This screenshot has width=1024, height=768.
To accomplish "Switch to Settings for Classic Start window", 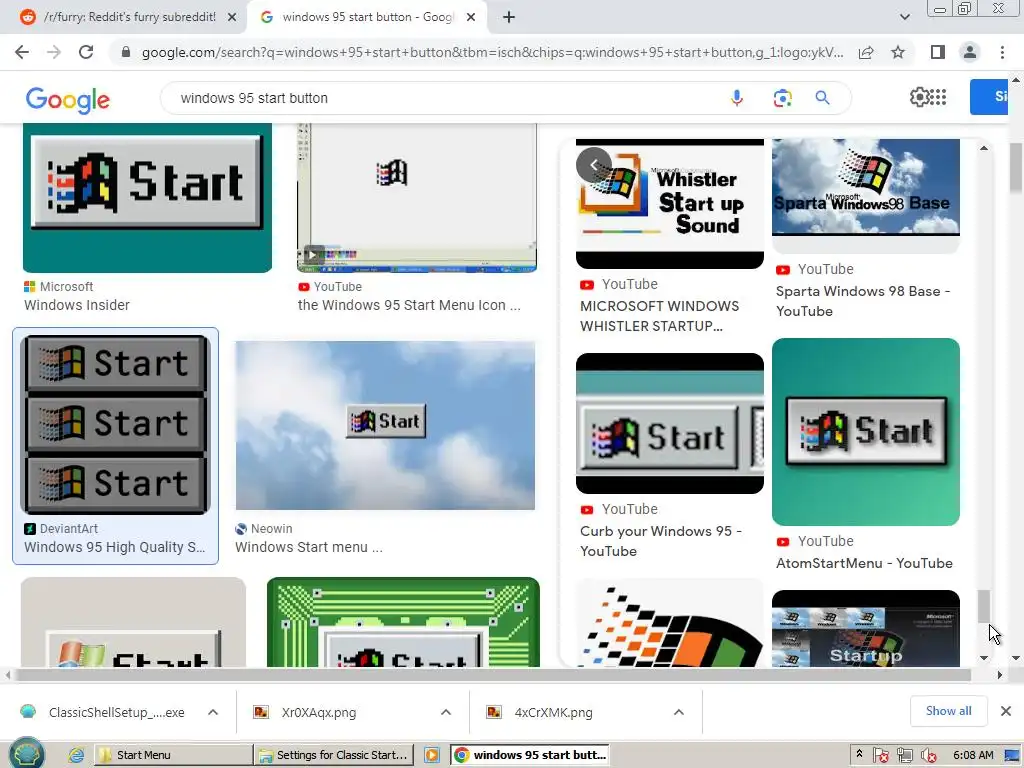I will coord(334,755).
